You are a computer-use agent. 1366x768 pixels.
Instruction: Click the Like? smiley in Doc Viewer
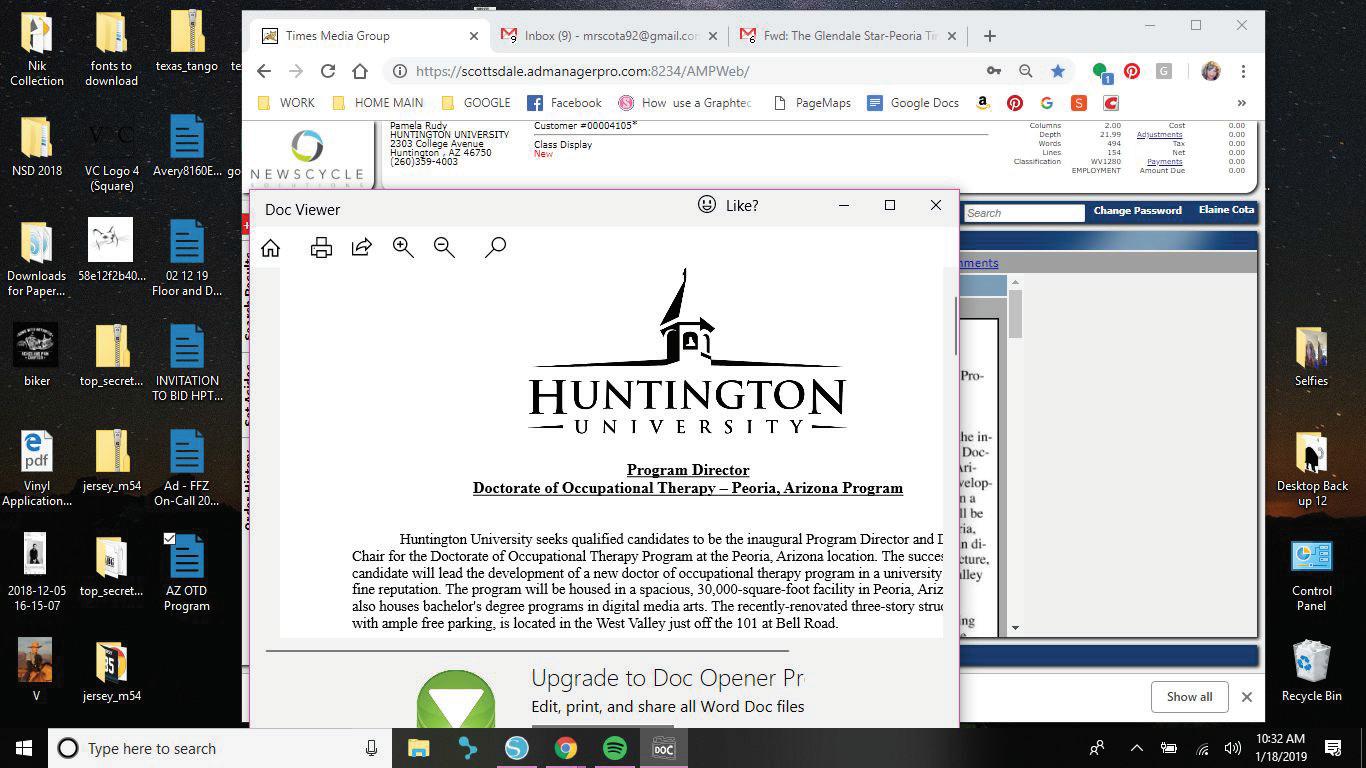(x=707, y=205)
